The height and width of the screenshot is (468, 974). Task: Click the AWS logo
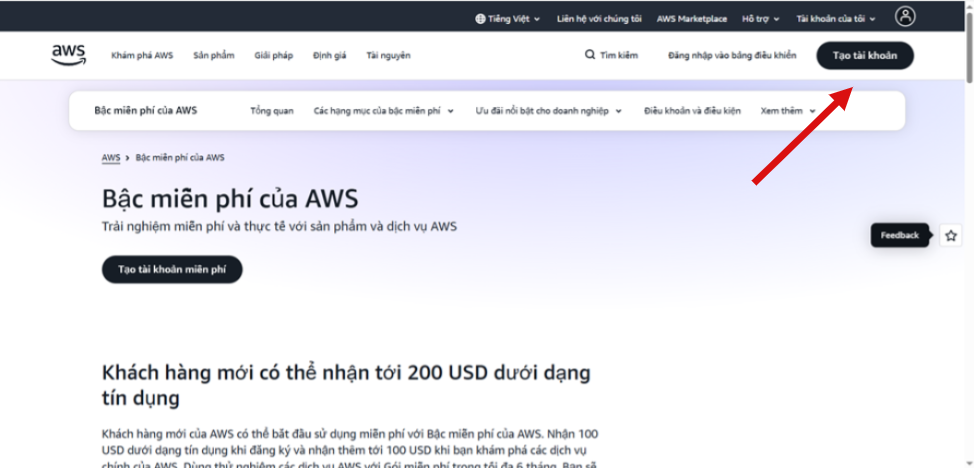[x=68, y=55]
